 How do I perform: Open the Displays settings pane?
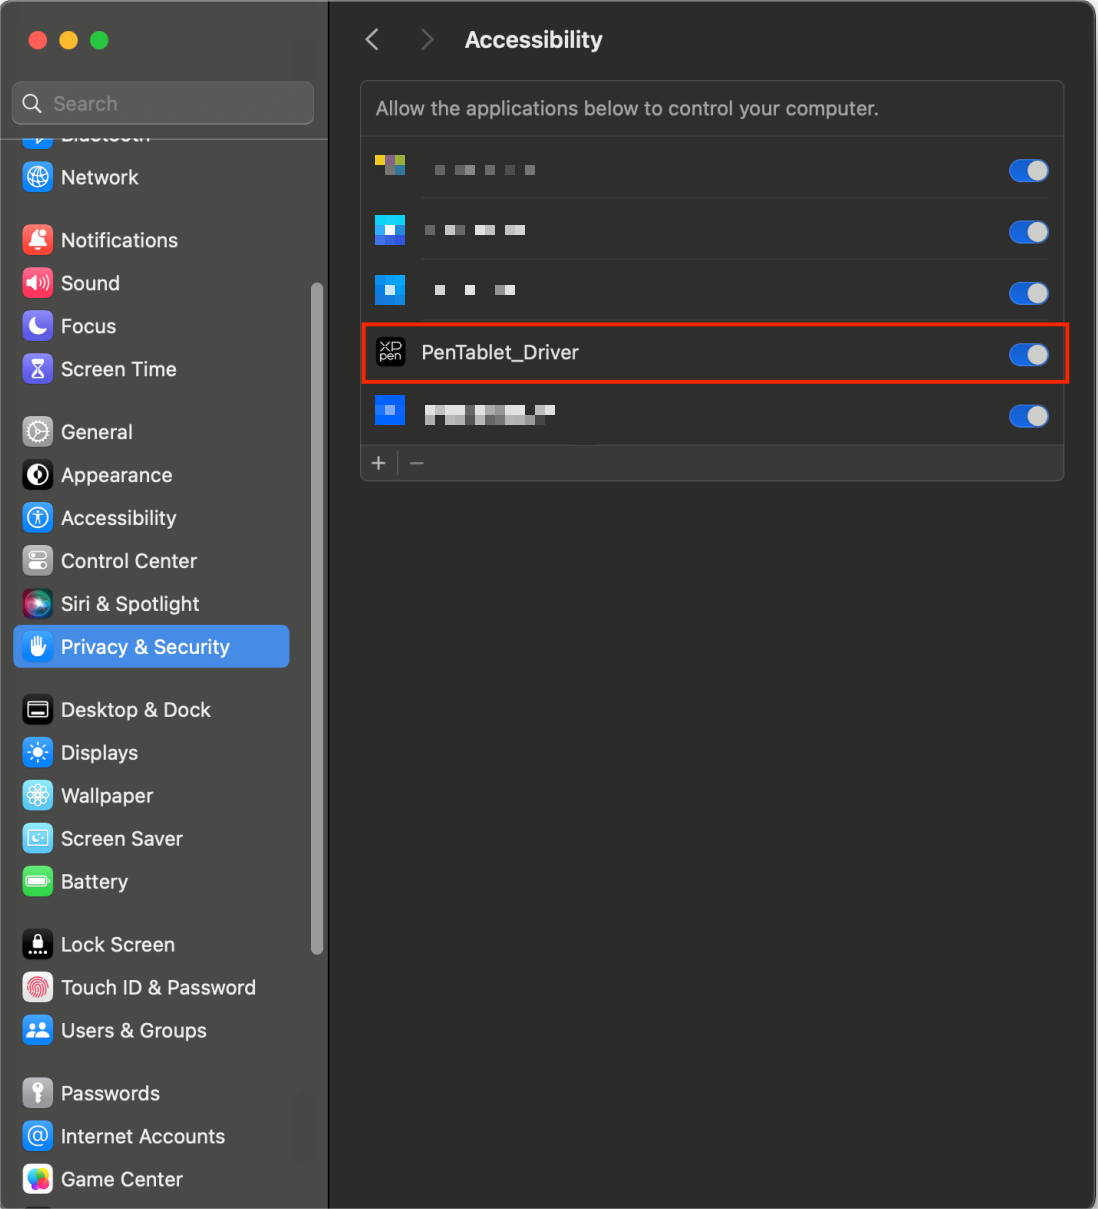pos(99,753)
